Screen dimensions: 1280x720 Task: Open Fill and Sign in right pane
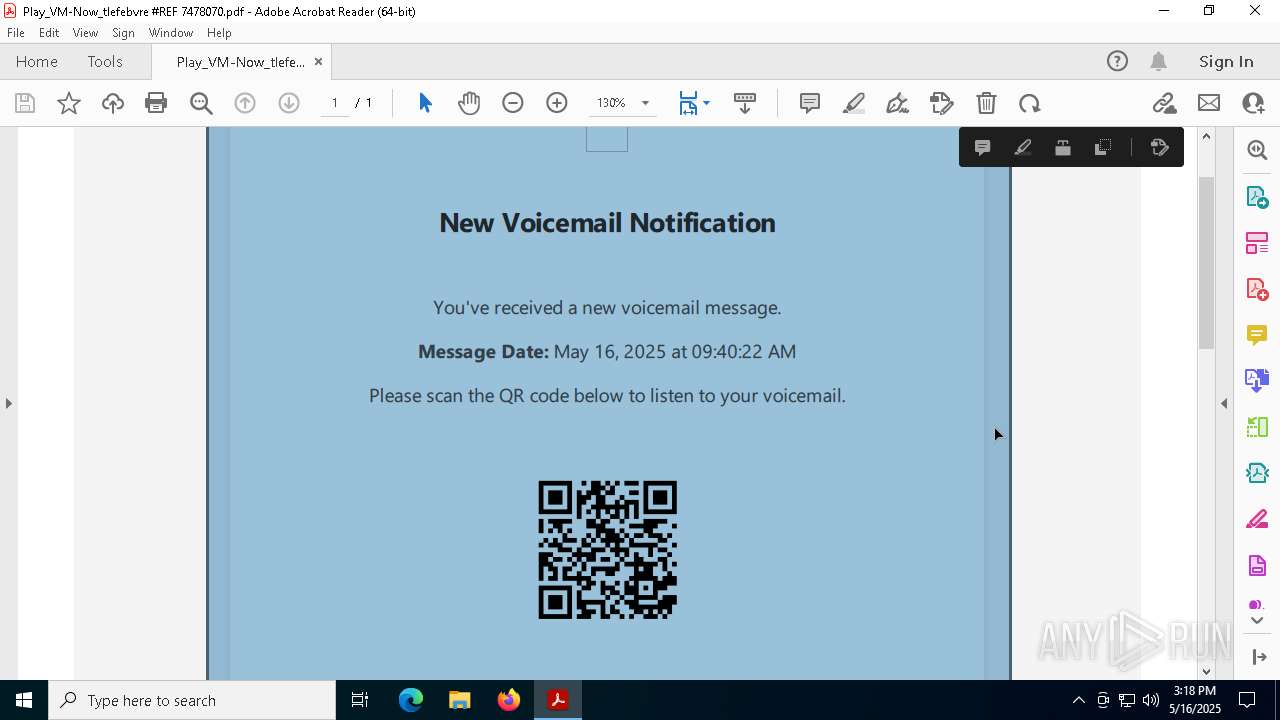coord(1257,520)
